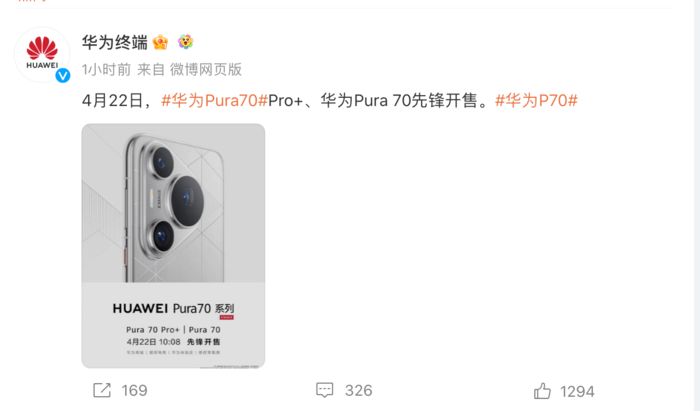Click the like count 1294

[x=577, y=391]
